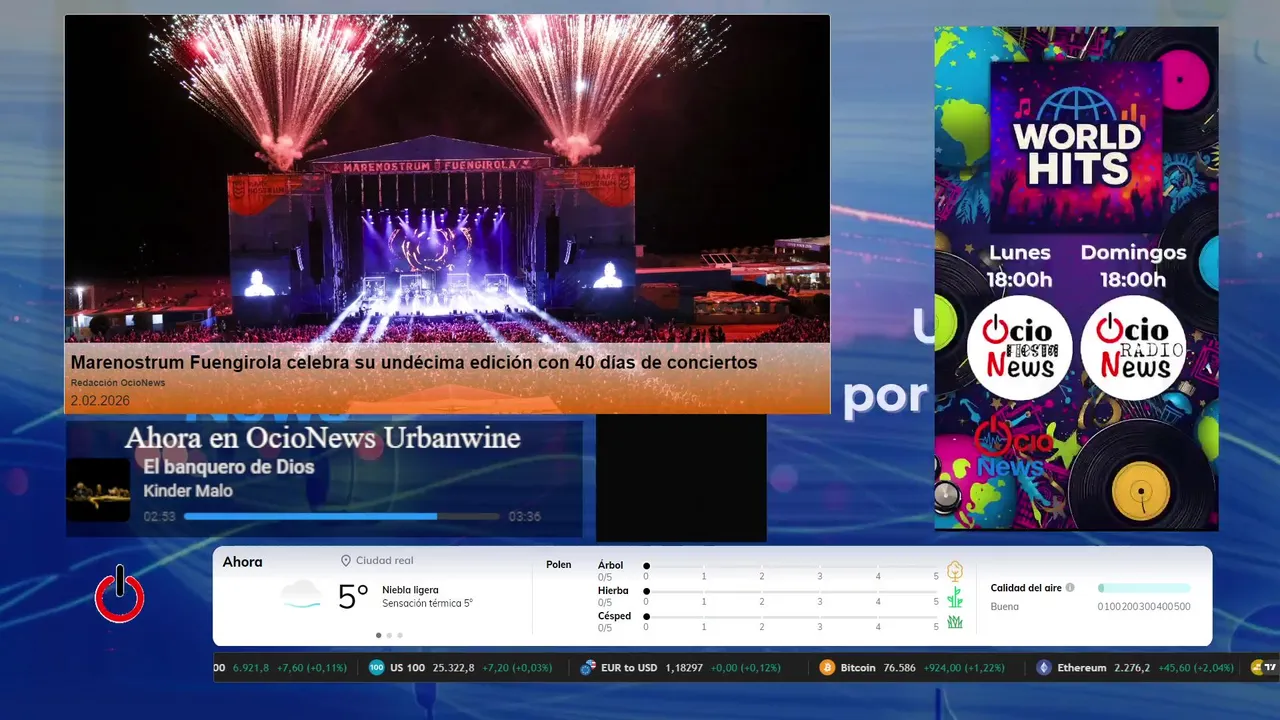Click the Ahora weather heading
The image size is (1280, 720).
click(x=242, y=562)
